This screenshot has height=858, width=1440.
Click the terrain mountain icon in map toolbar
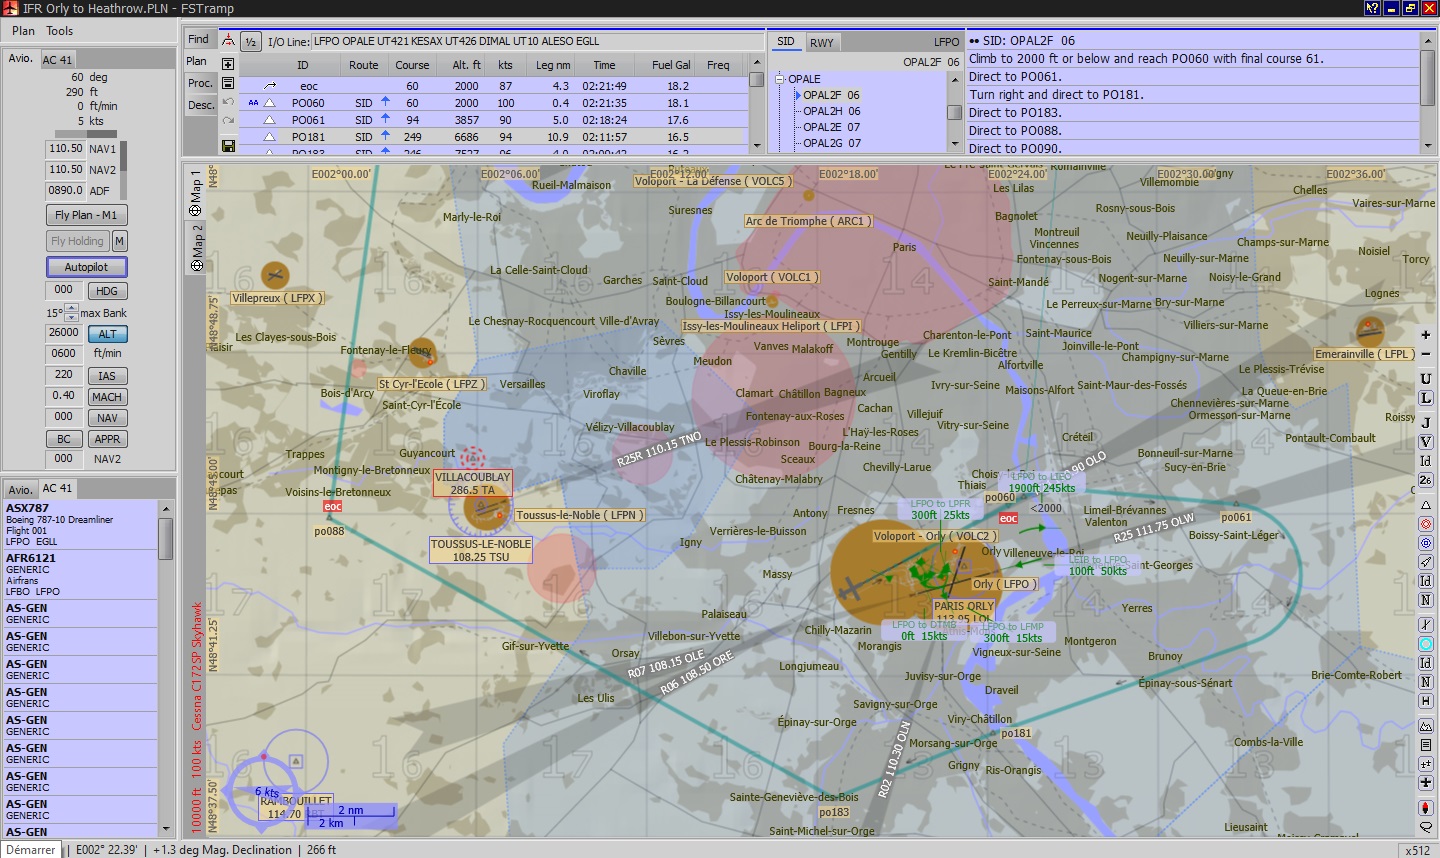[1426, 725]
